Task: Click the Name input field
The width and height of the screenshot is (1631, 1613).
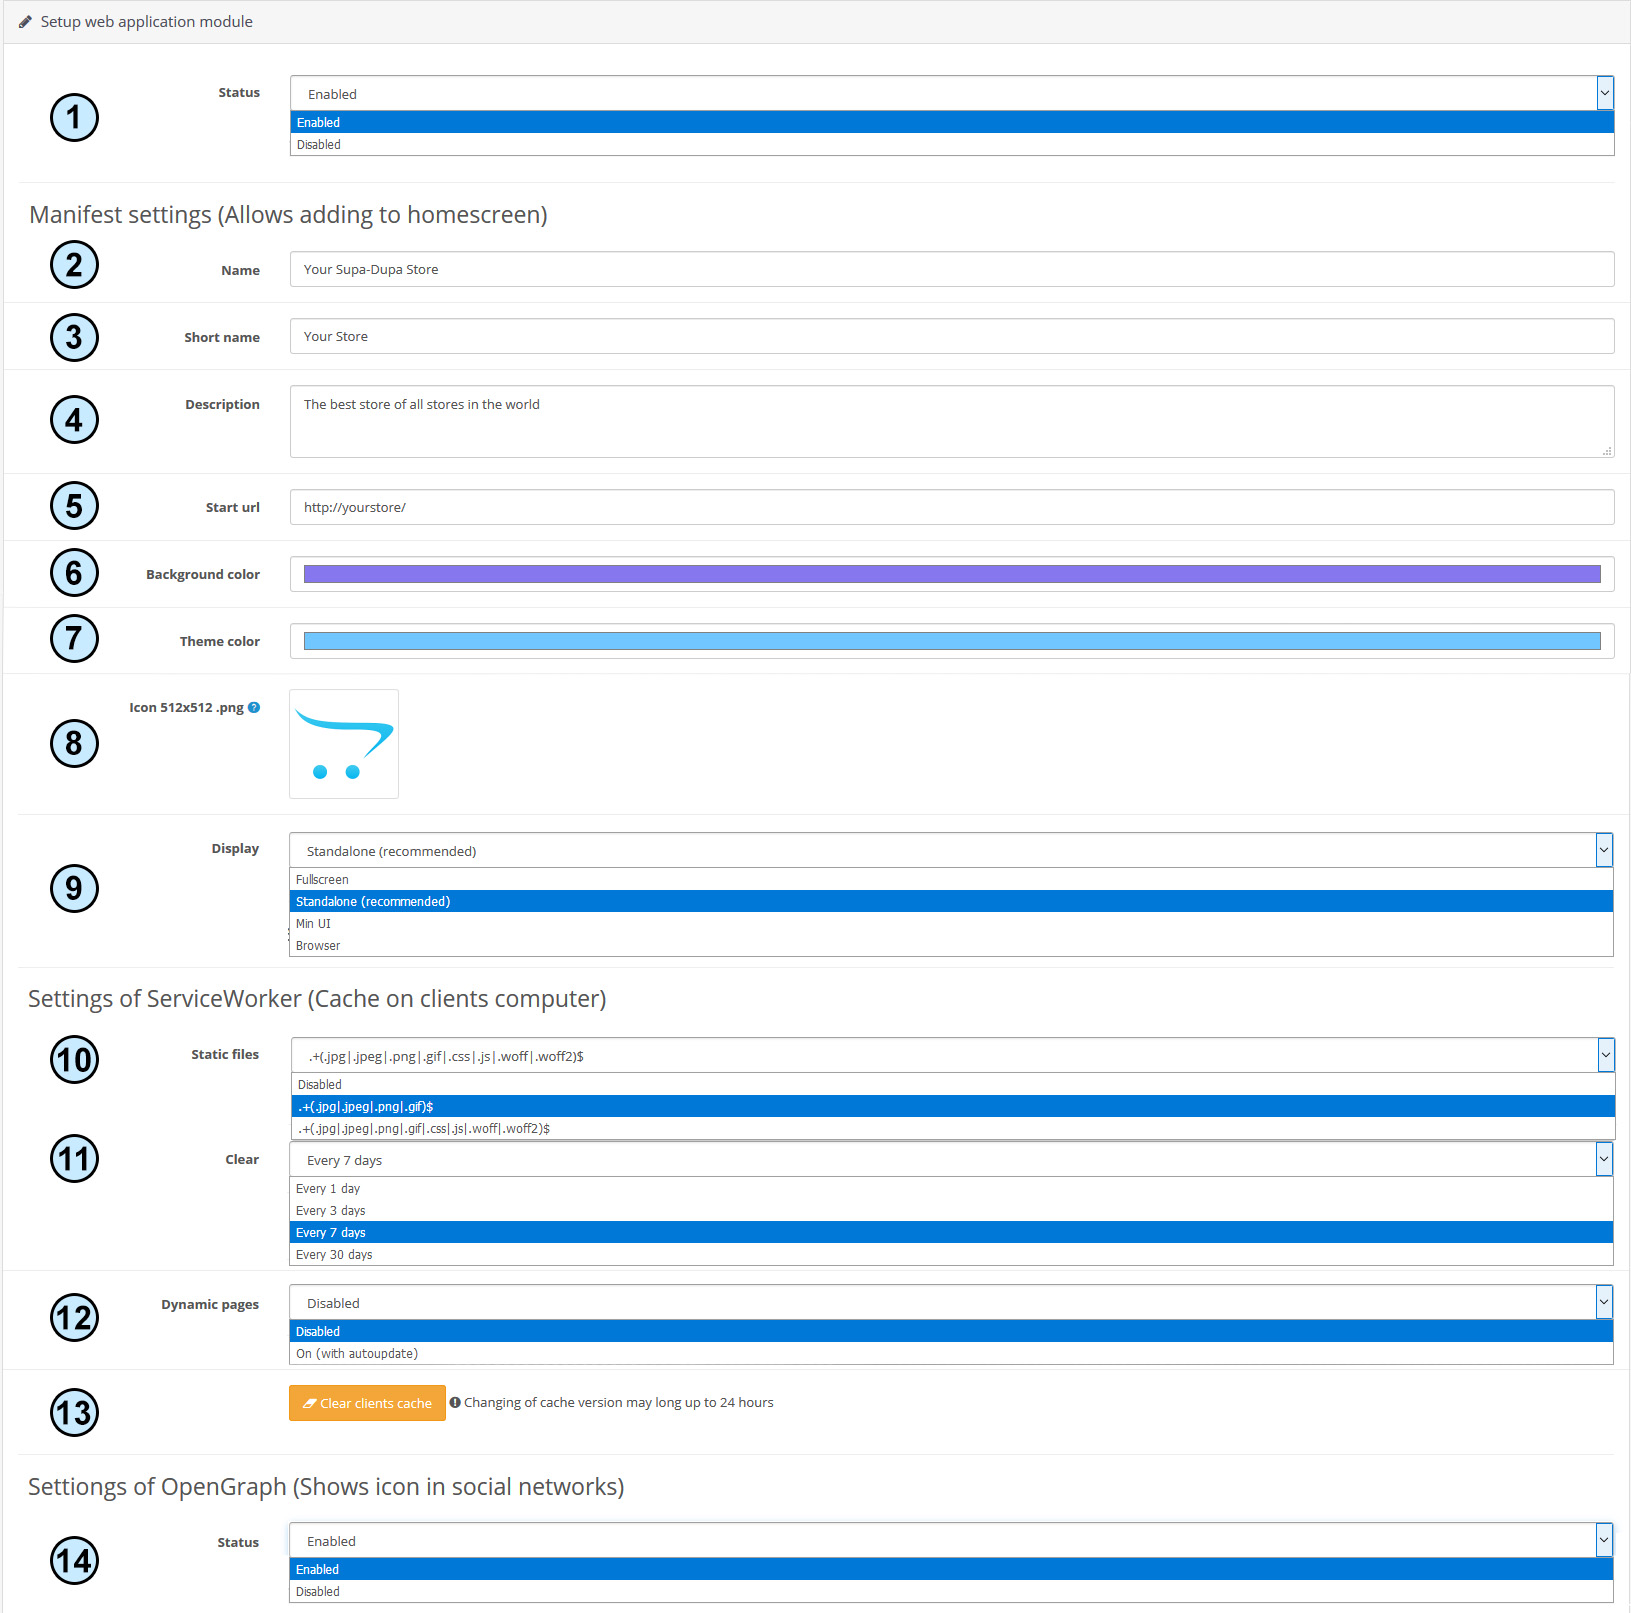Action: click(x=951, y=269)
